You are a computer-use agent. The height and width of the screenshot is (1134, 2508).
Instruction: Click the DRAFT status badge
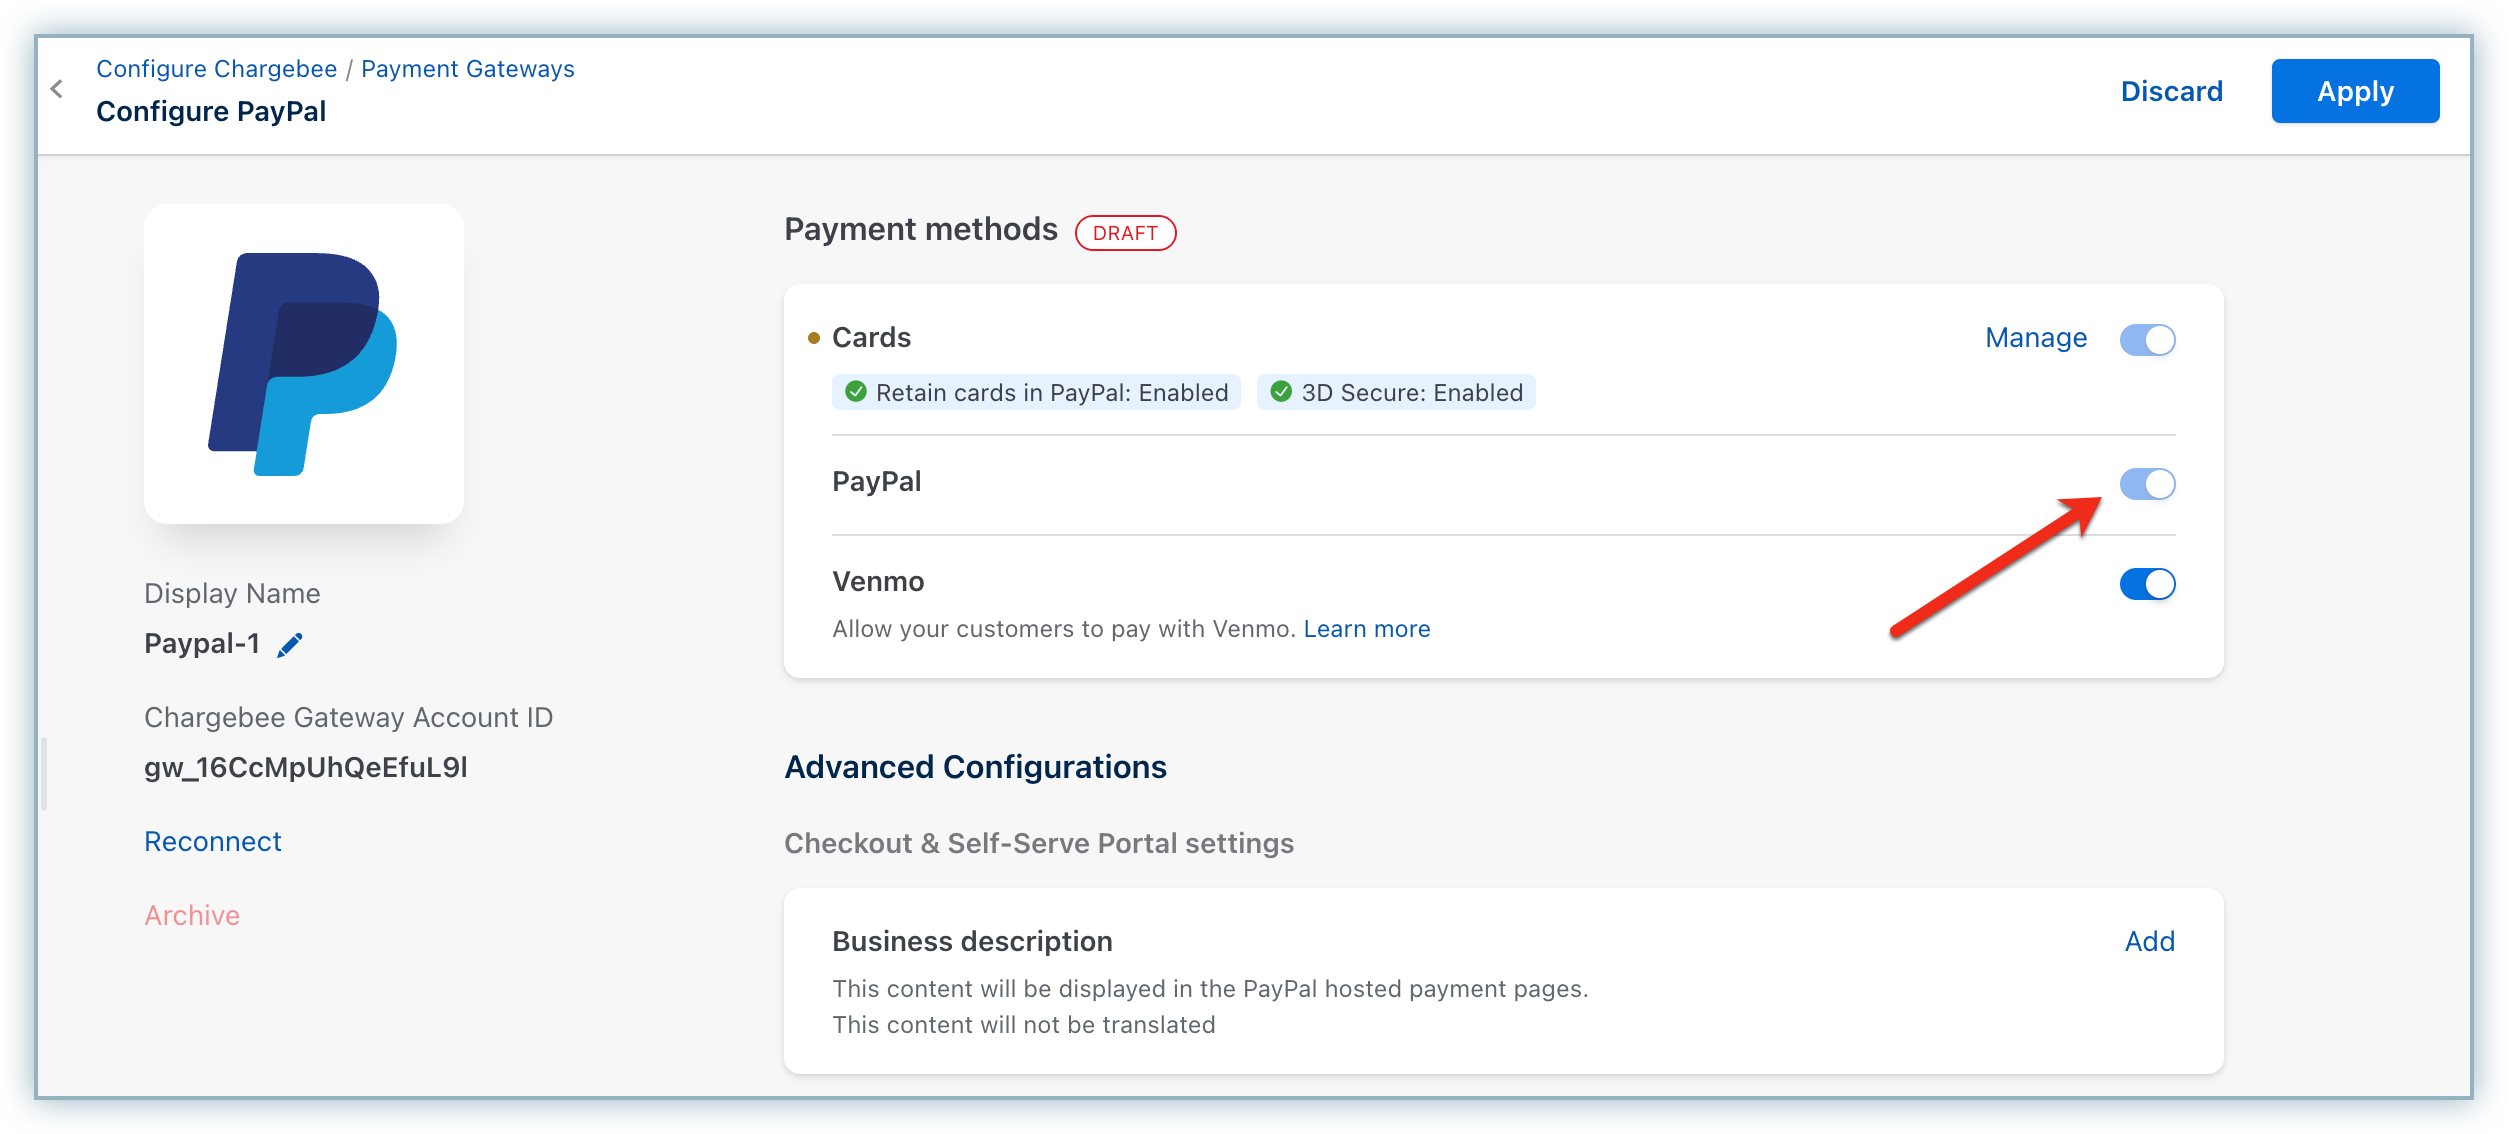(1125, 233)
